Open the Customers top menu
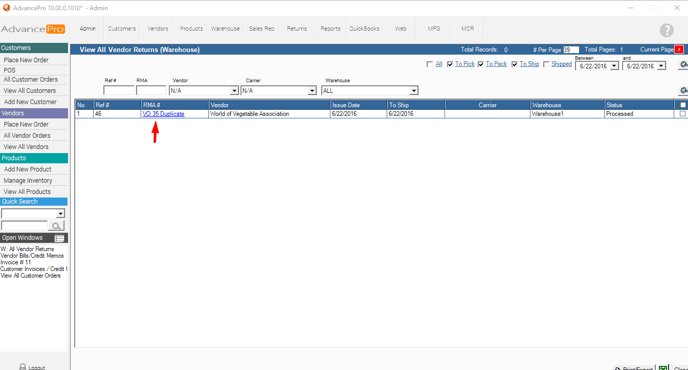The width and height of the screenshot is (688, 370). (122, 29)
